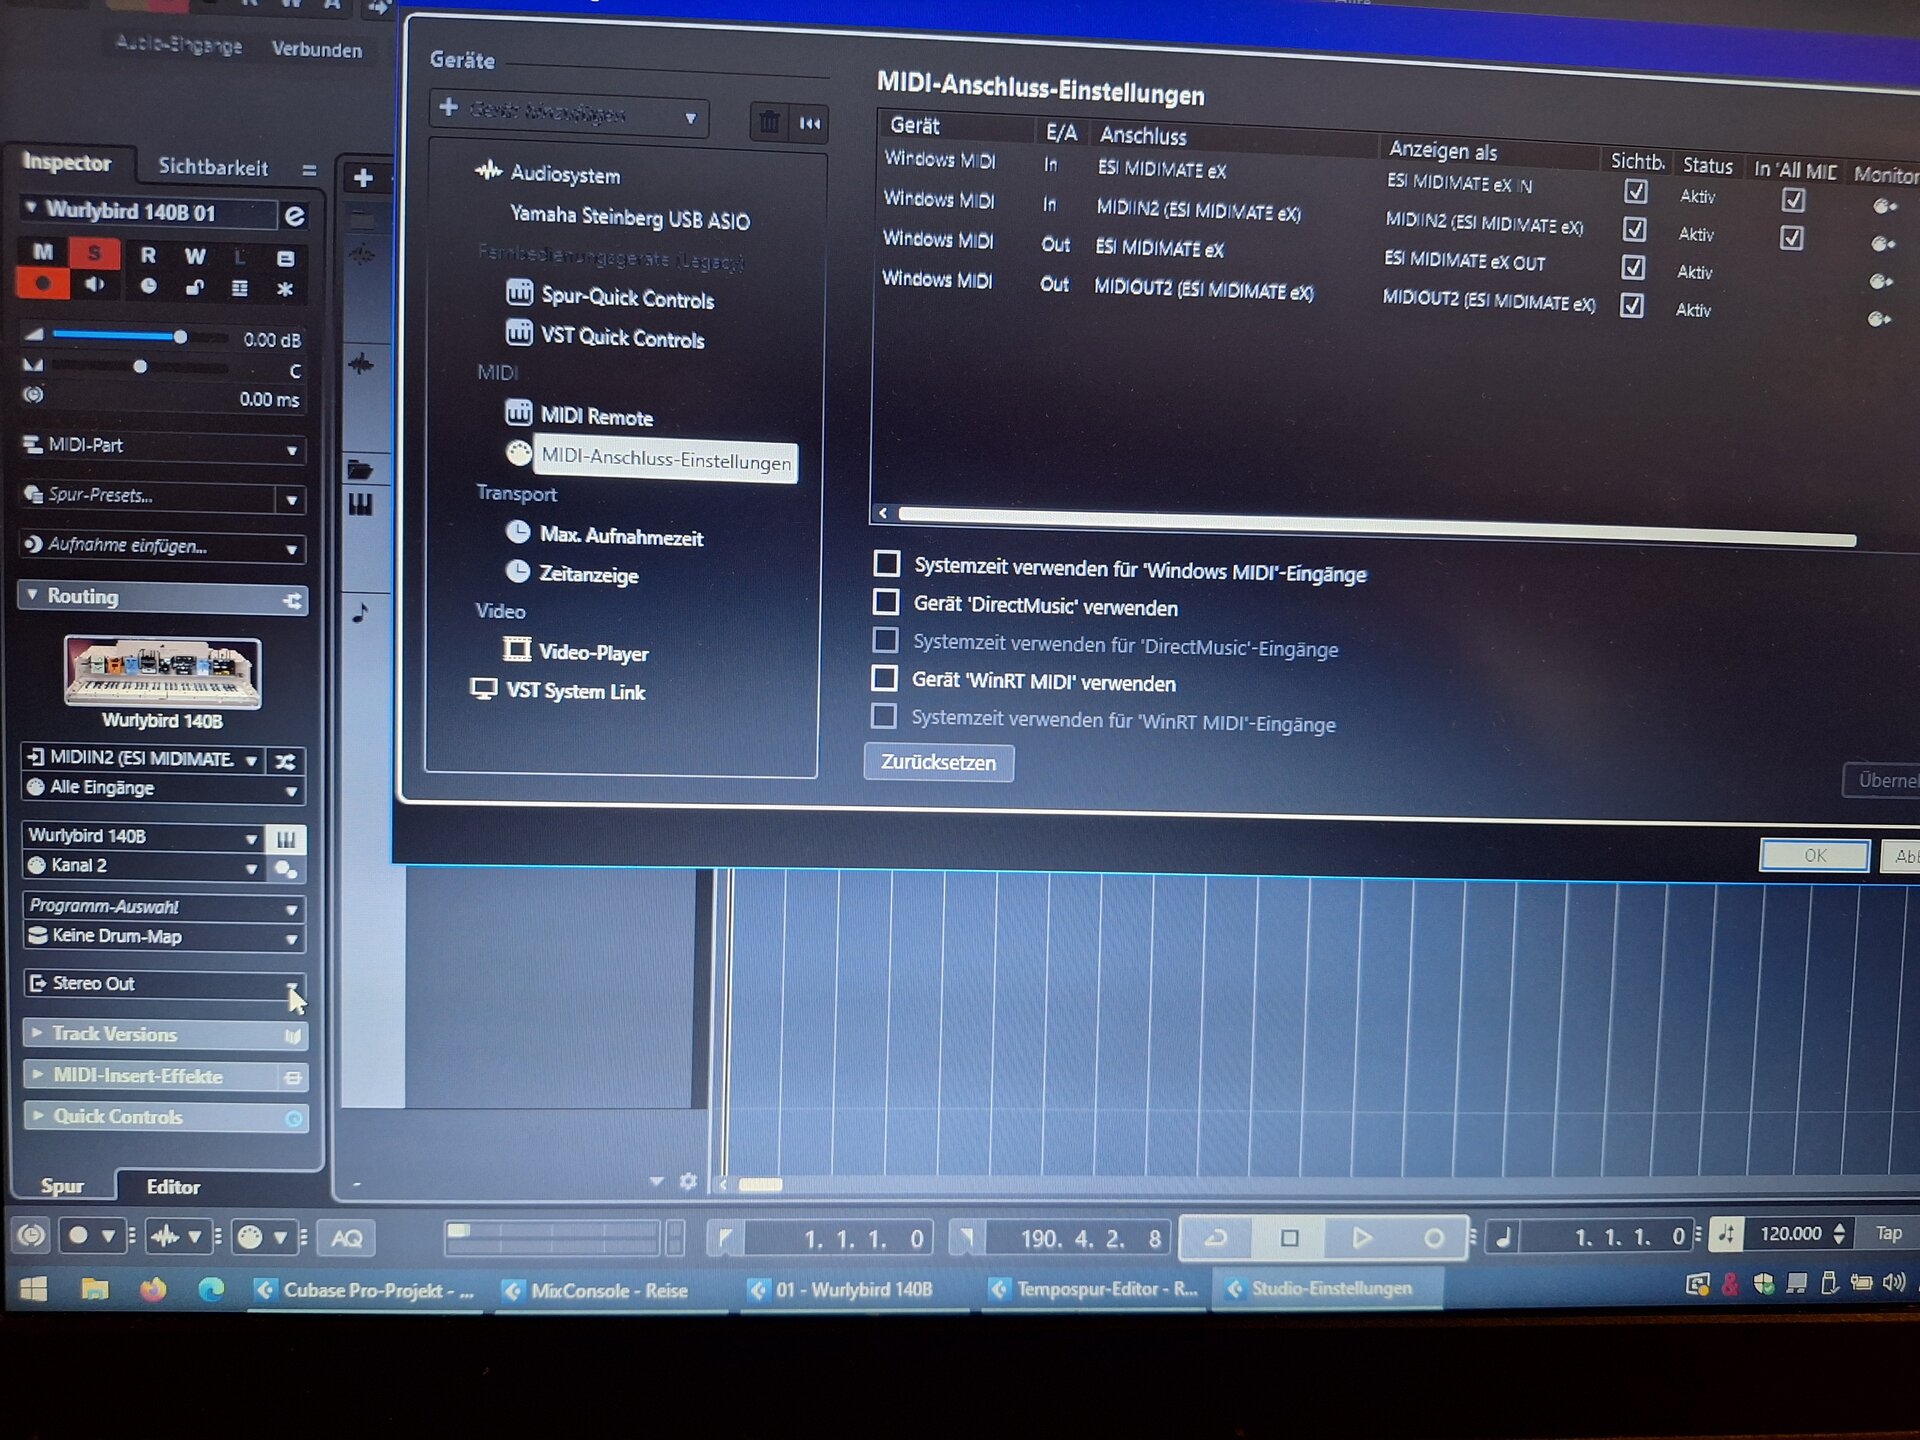Click the delete device trash icon
1920x1440 pixels.
click(x=769, y=123)
